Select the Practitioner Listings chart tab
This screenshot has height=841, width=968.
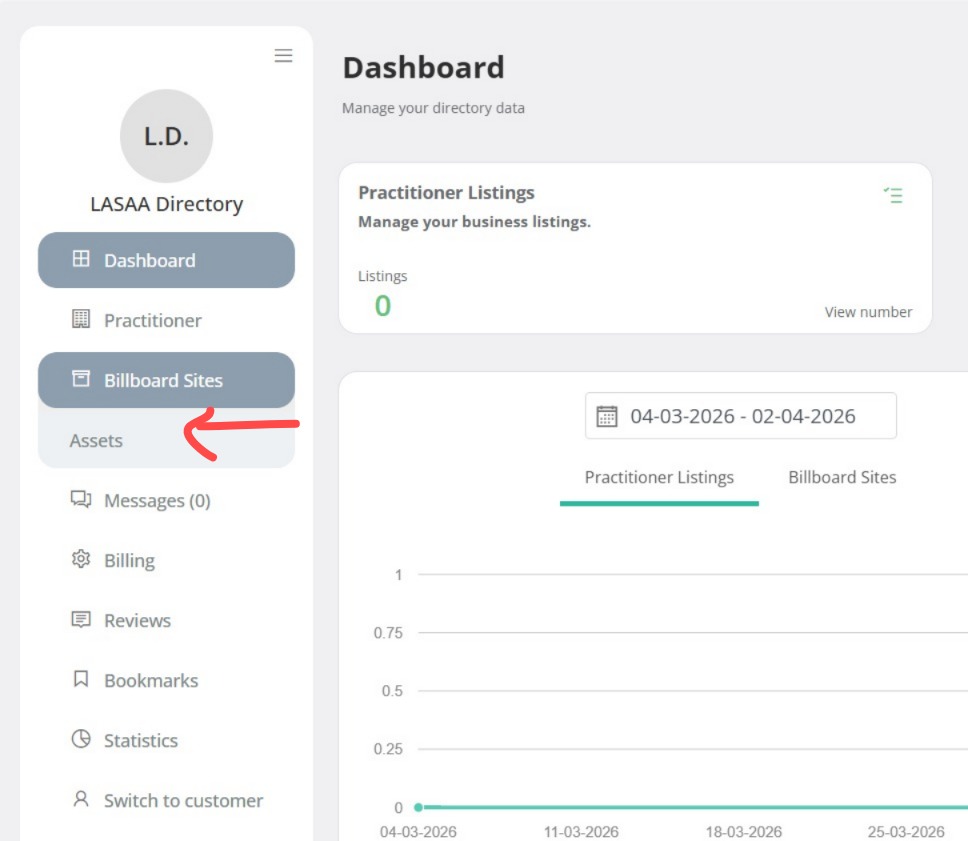(x=659, y=478)
